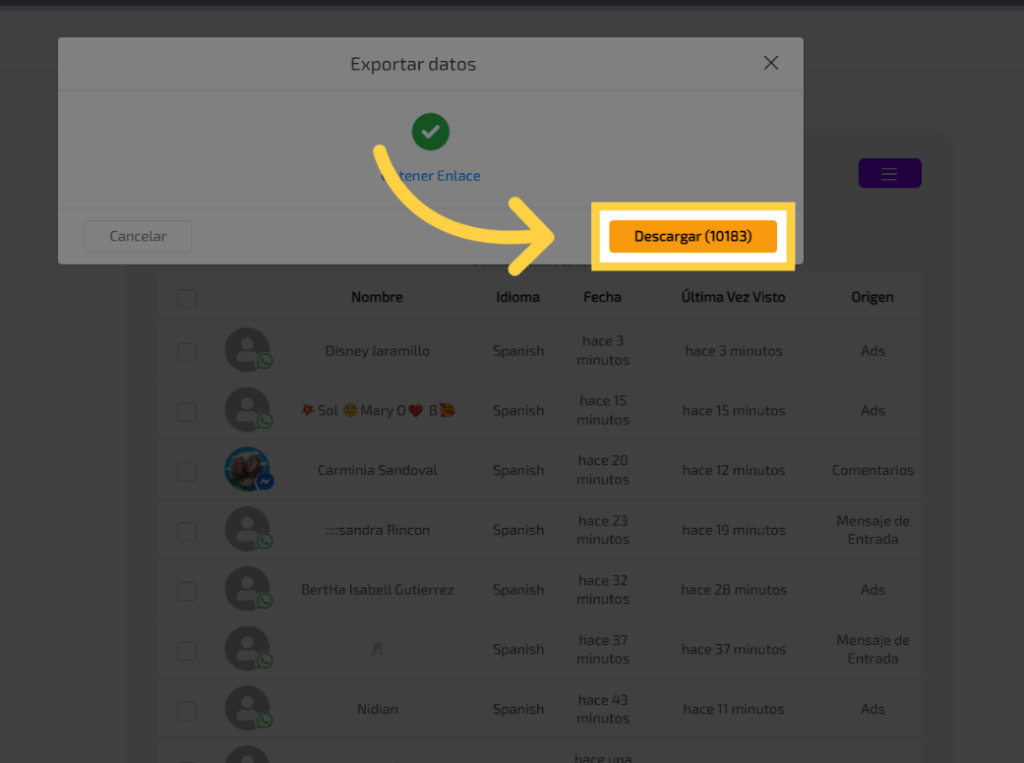Click Nidian's WhatsApp avatar icon
The image size is (1024, 763).
pos(247,709)
